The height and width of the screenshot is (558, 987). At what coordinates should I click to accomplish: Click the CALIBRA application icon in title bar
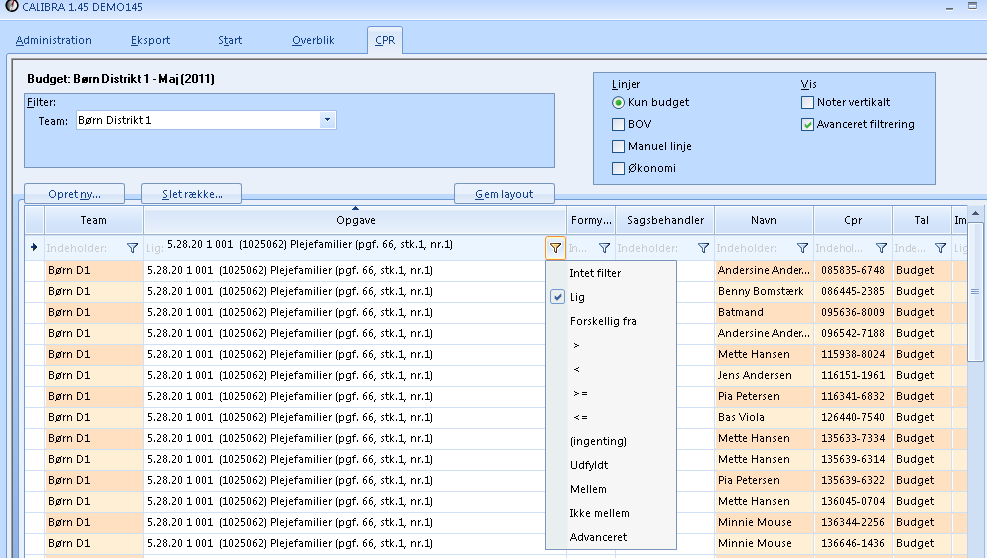[11, 7]
